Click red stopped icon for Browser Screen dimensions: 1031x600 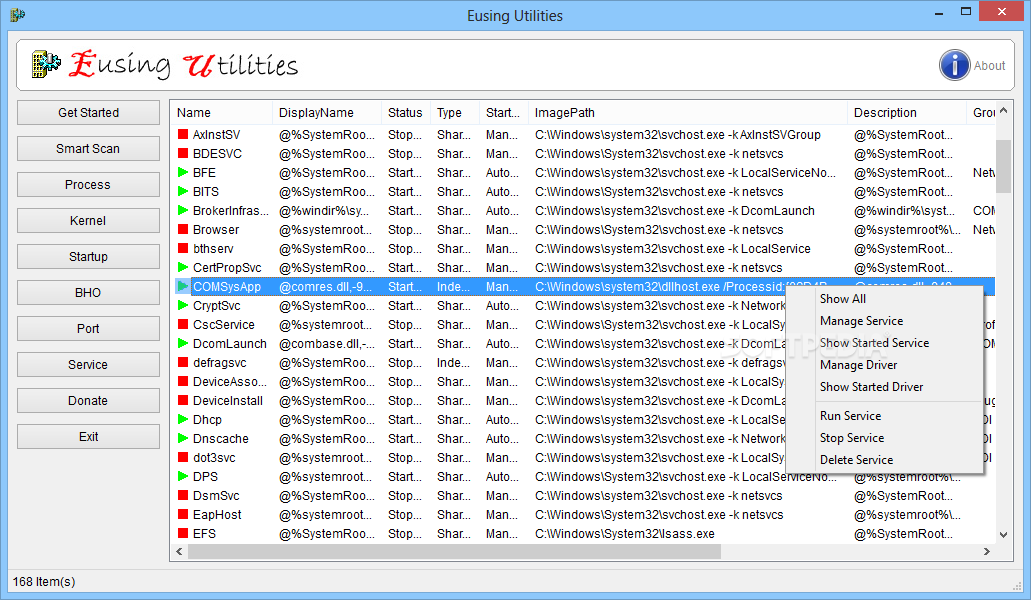tap(183, 229)
